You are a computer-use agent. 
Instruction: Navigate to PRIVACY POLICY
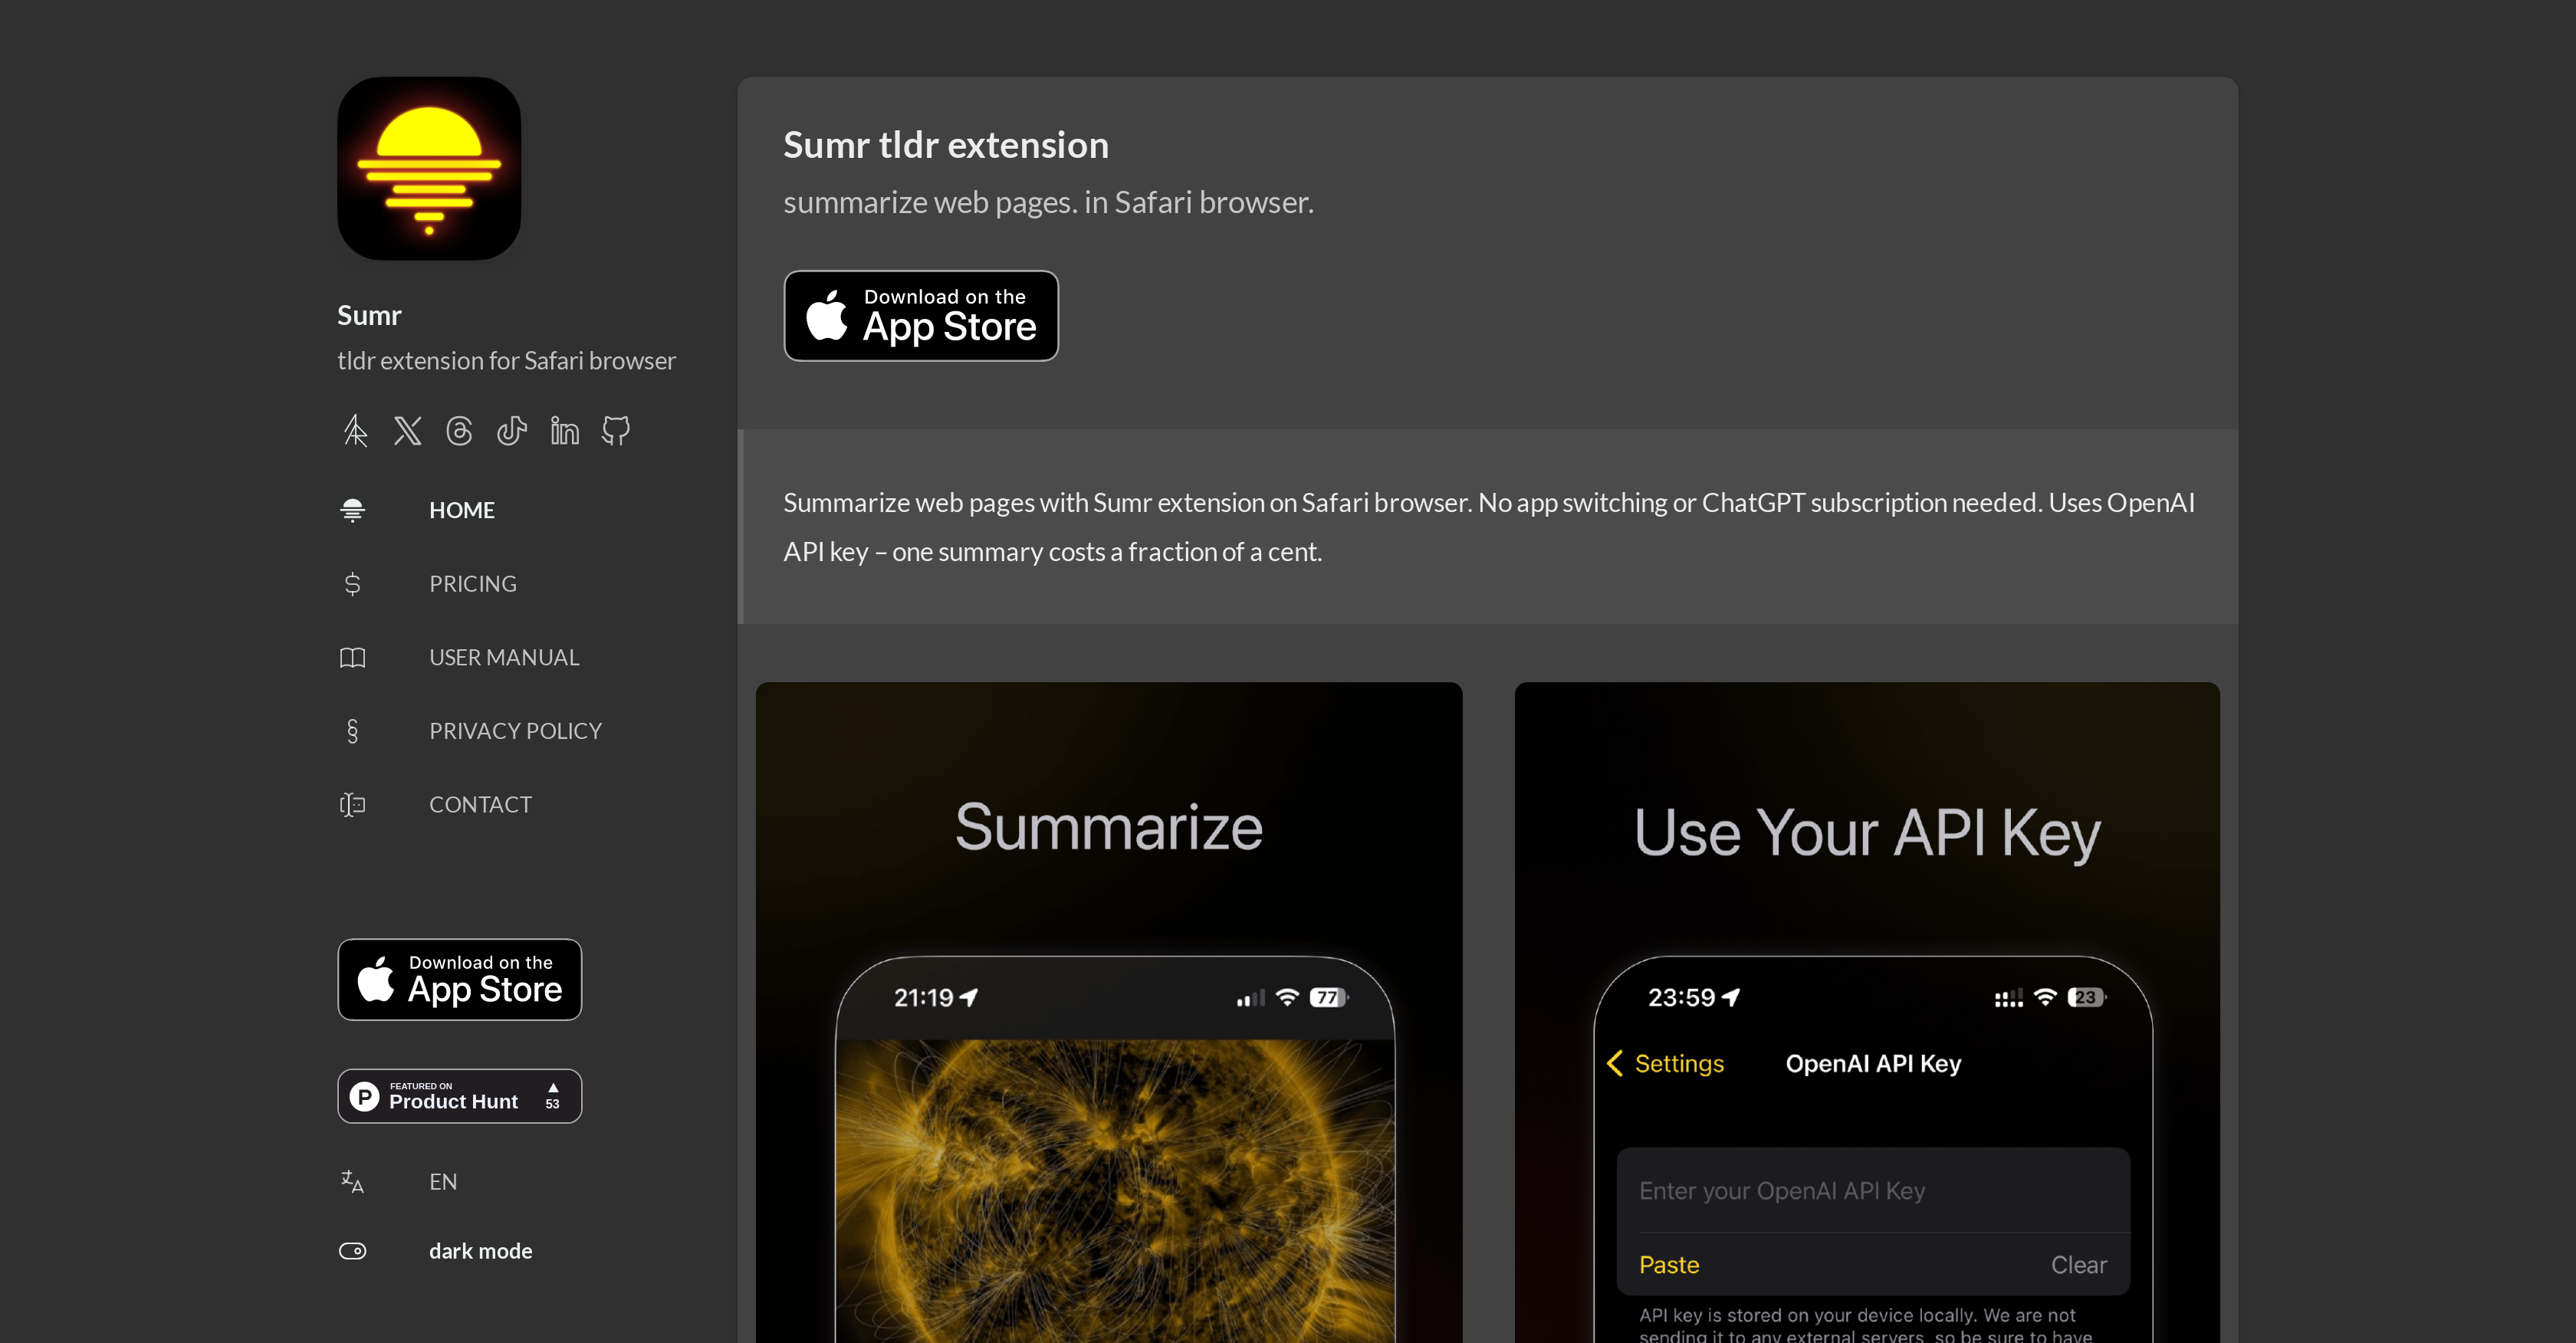click(516, 731)
